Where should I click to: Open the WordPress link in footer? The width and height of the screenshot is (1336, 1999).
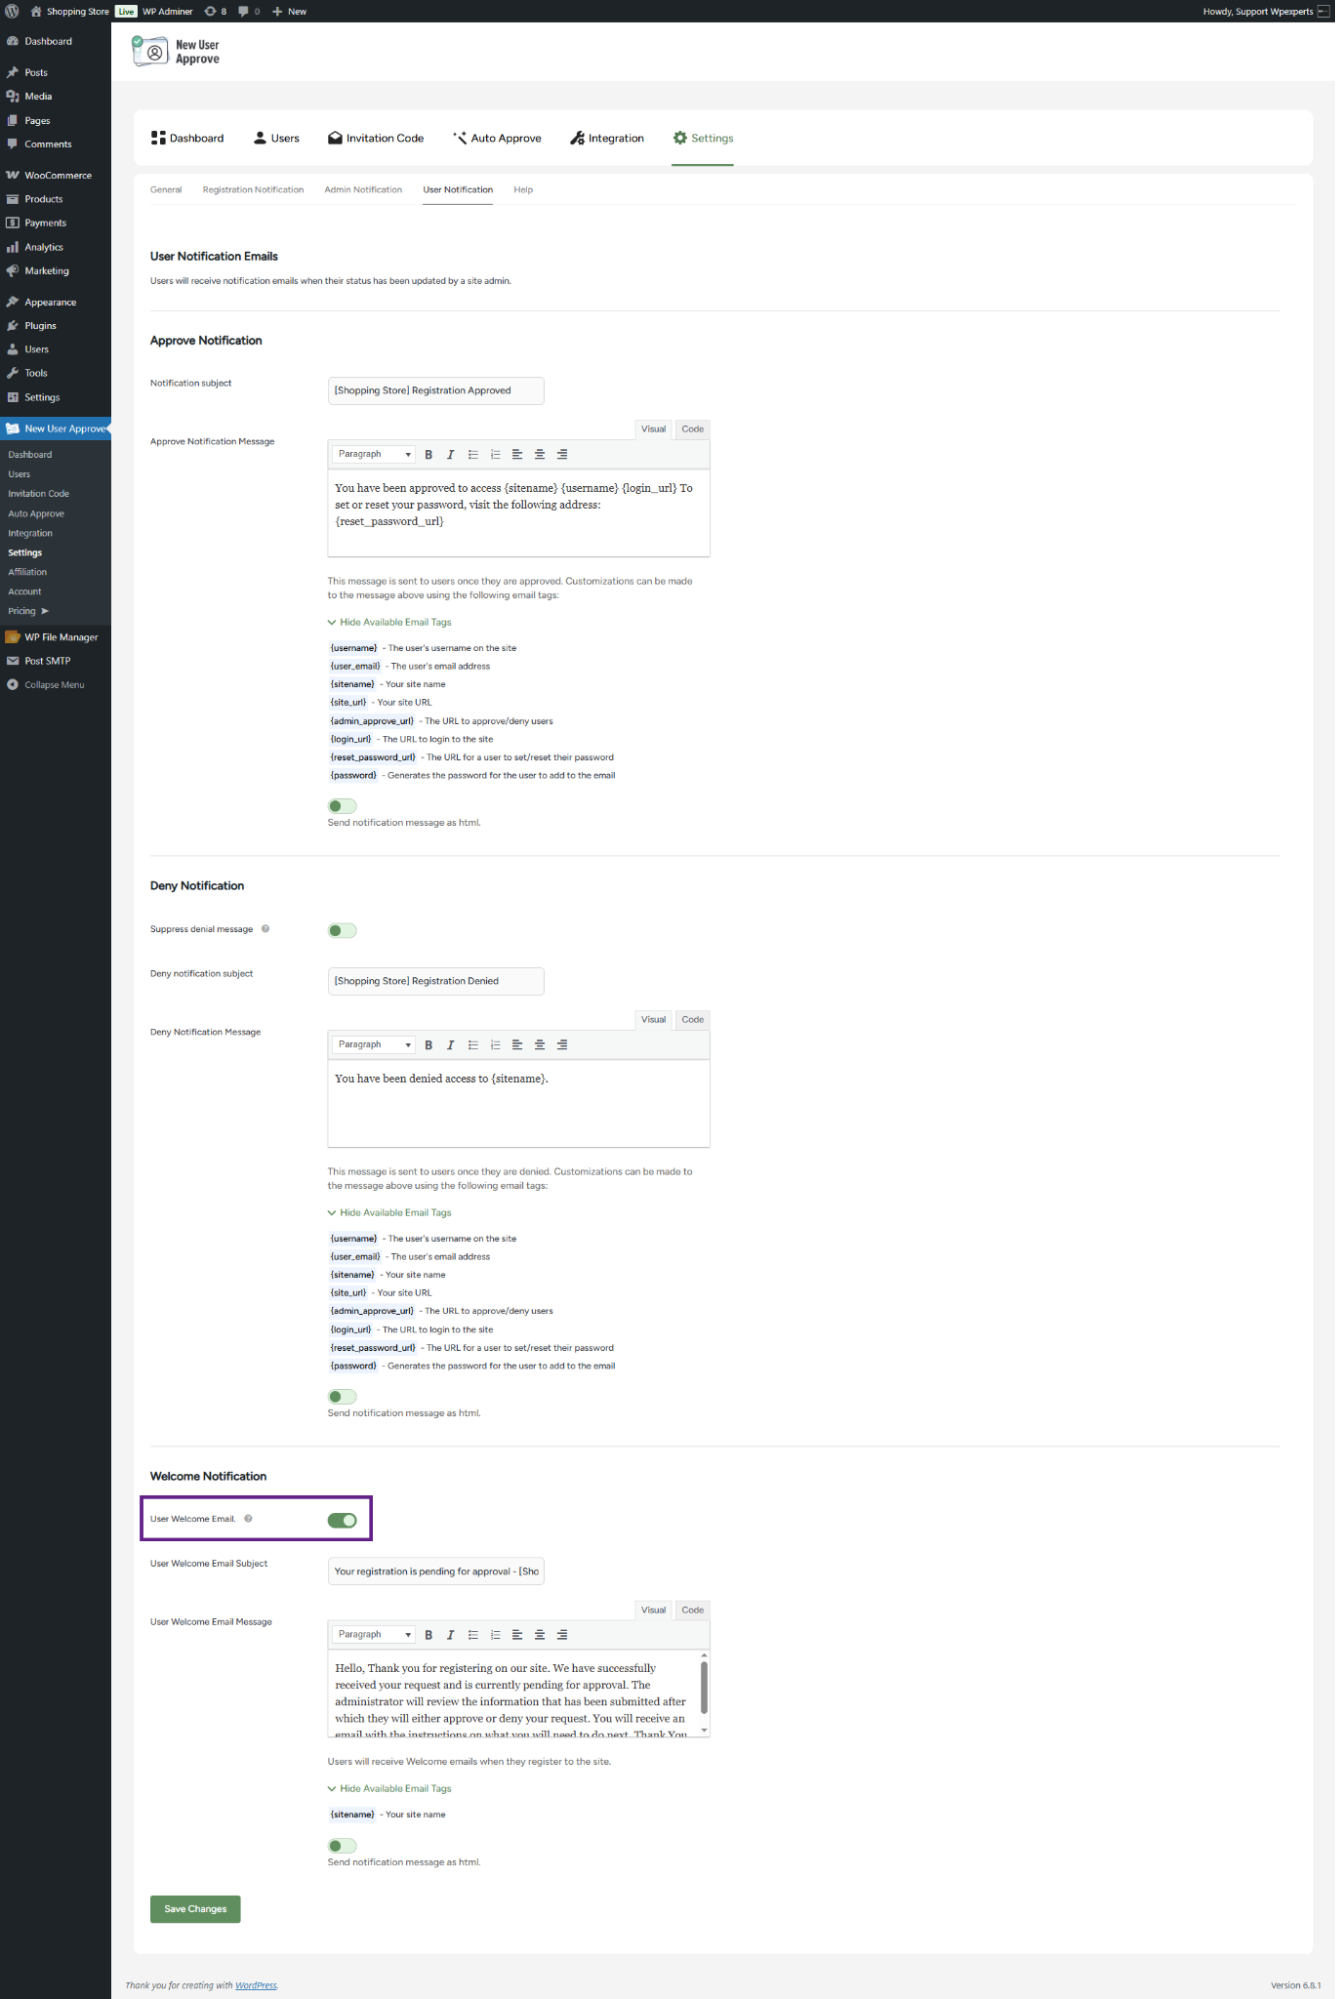(256, 1985)
